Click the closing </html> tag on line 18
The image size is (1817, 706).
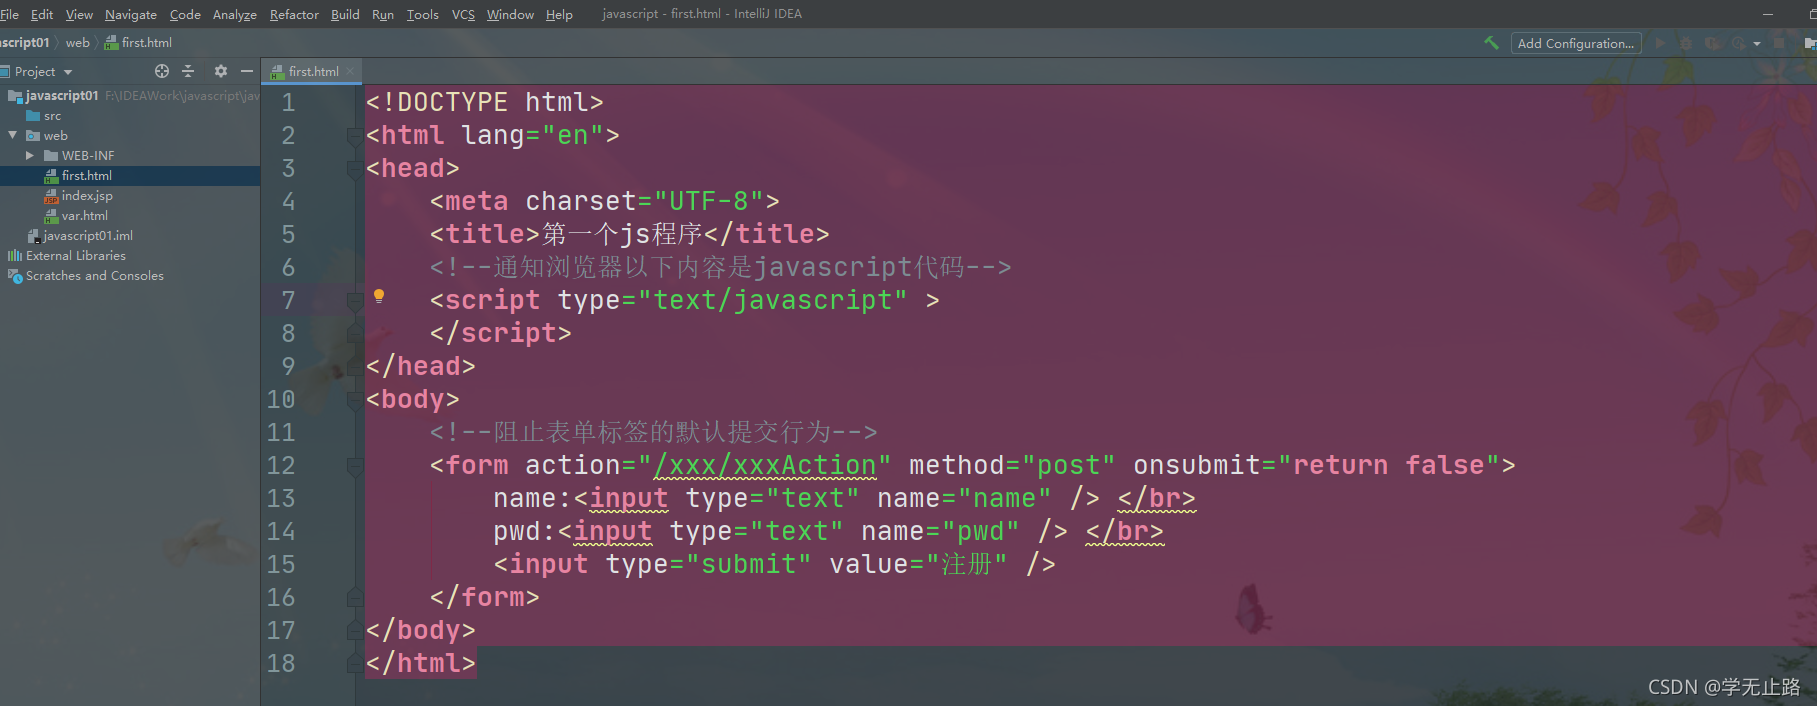(421, 663)
